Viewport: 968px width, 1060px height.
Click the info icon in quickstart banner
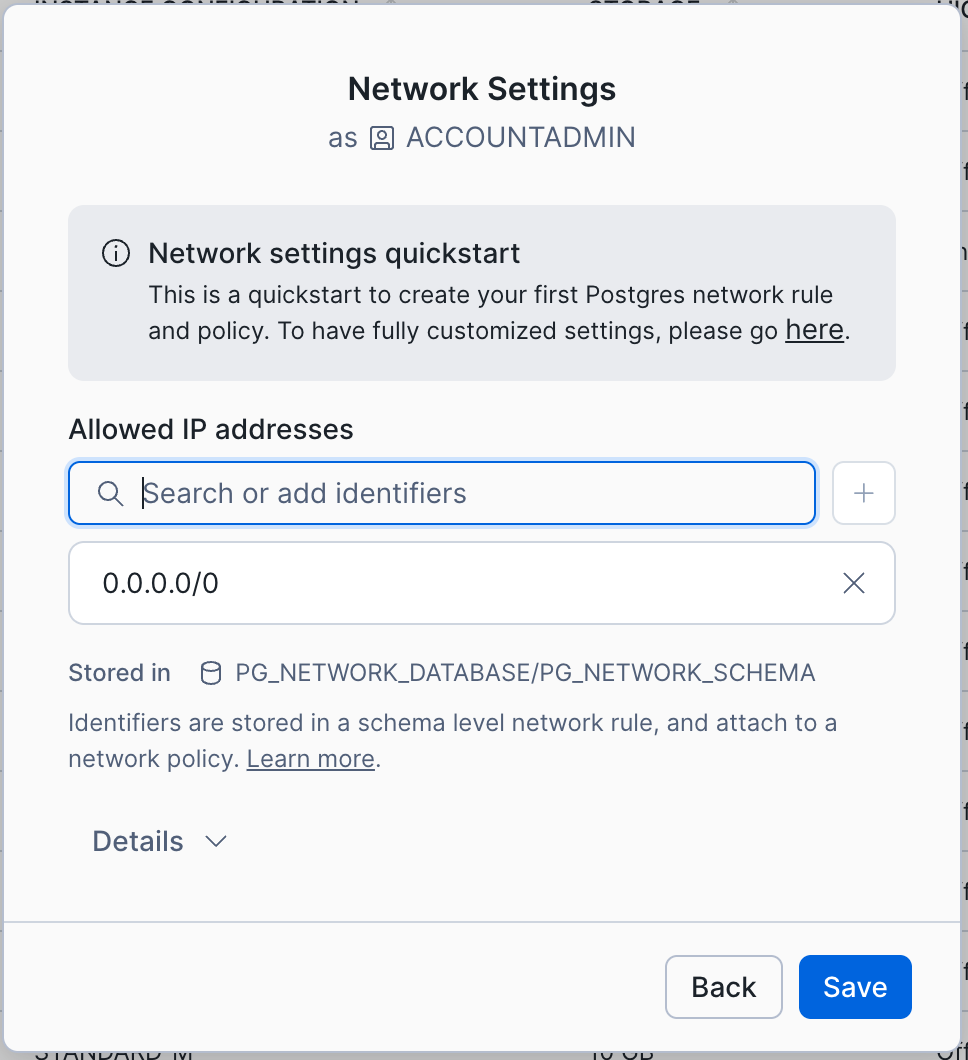point(116,254)
